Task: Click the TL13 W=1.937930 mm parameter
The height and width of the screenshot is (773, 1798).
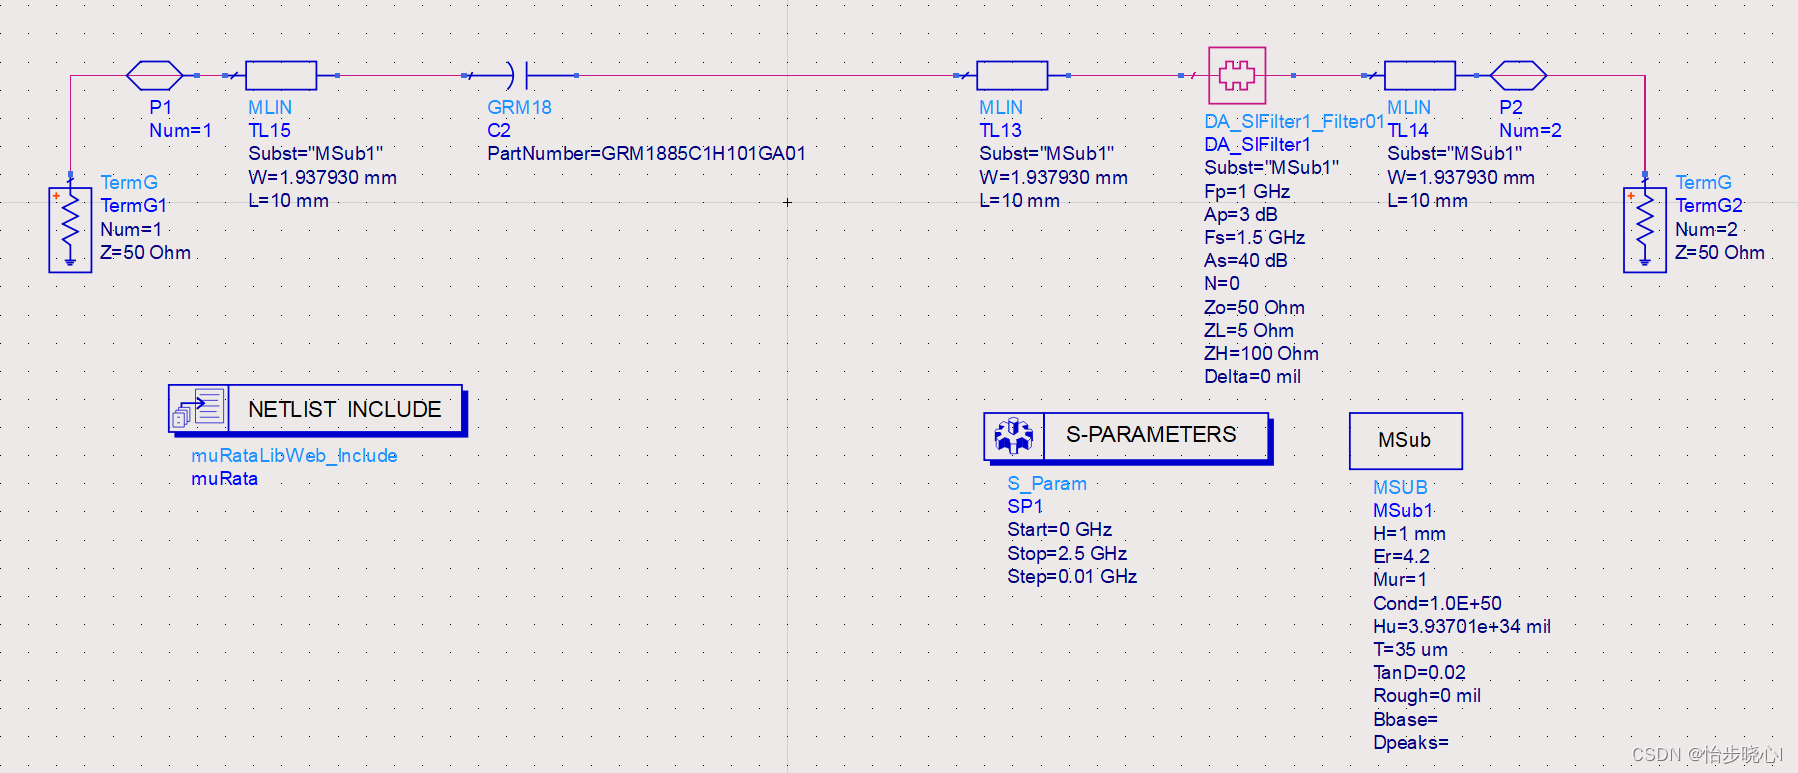Action: click(1053, 177)
